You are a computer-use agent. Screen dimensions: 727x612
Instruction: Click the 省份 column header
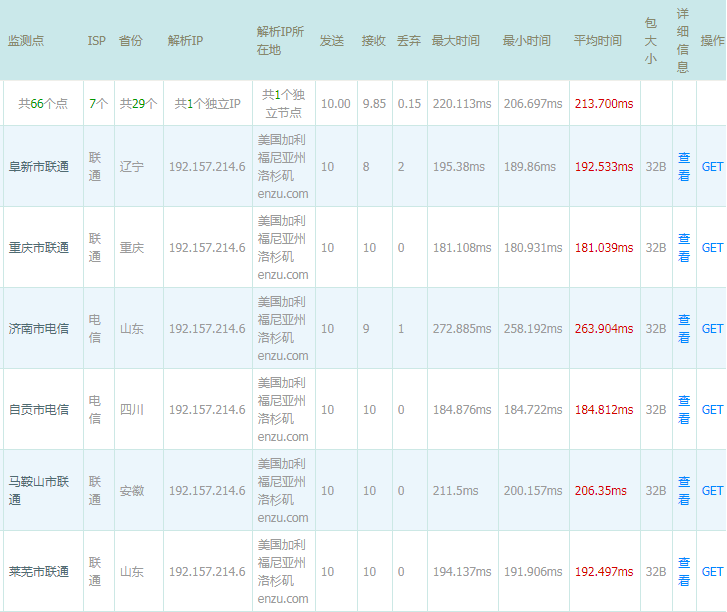tap(131, 41)
